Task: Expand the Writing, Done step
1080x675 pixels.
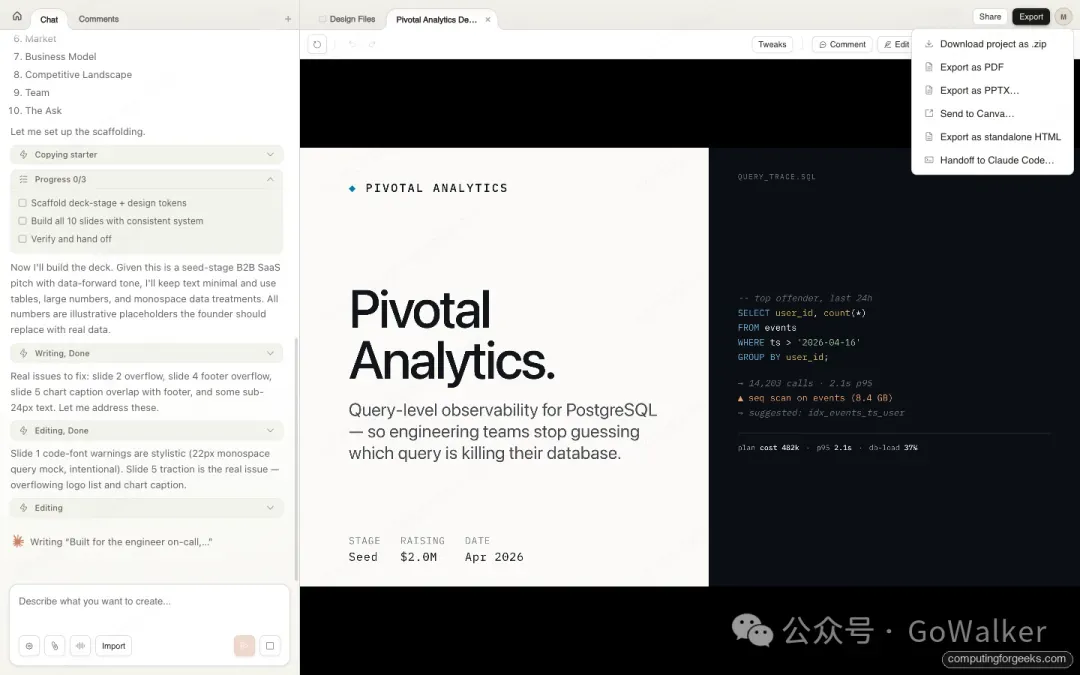Action: [147, 353]
